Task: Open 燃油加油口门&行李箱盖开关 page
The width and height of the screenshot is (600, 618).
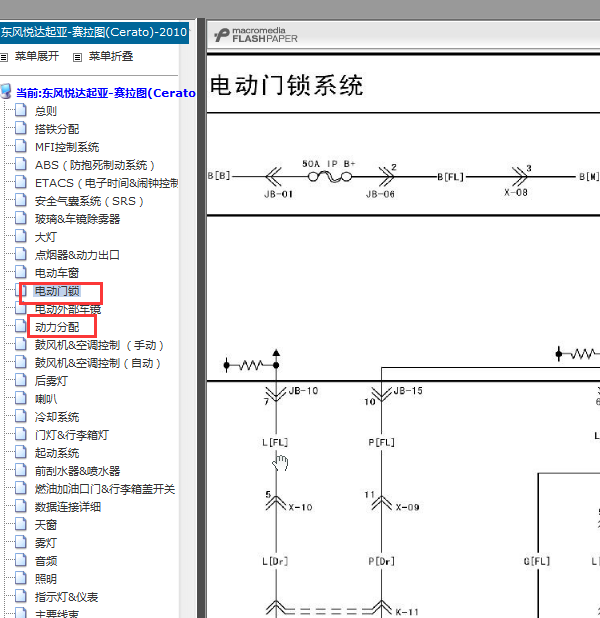Action: pyautogui.click(x=105, y=489)
